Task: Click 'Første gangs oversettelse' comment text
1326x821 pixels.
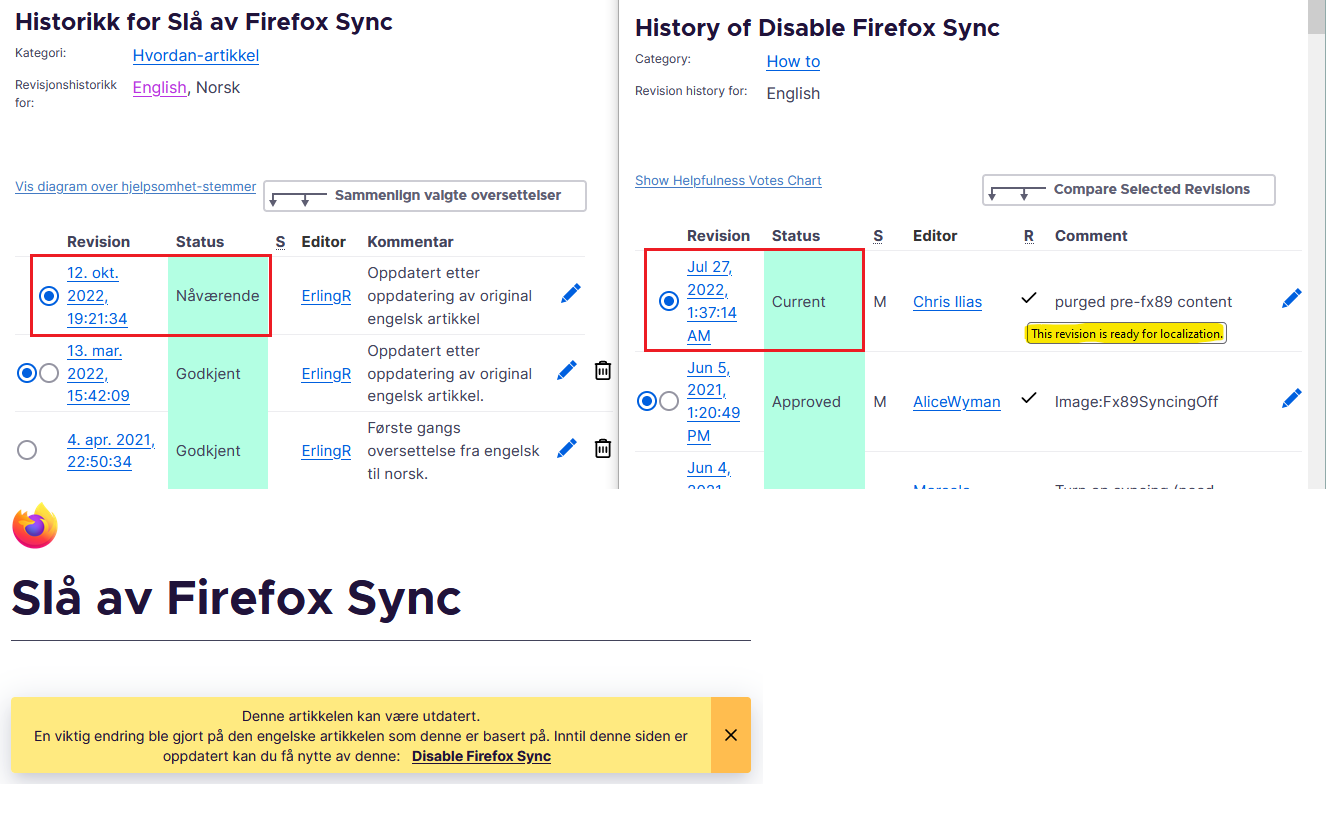Action: (x=453, y=450)
